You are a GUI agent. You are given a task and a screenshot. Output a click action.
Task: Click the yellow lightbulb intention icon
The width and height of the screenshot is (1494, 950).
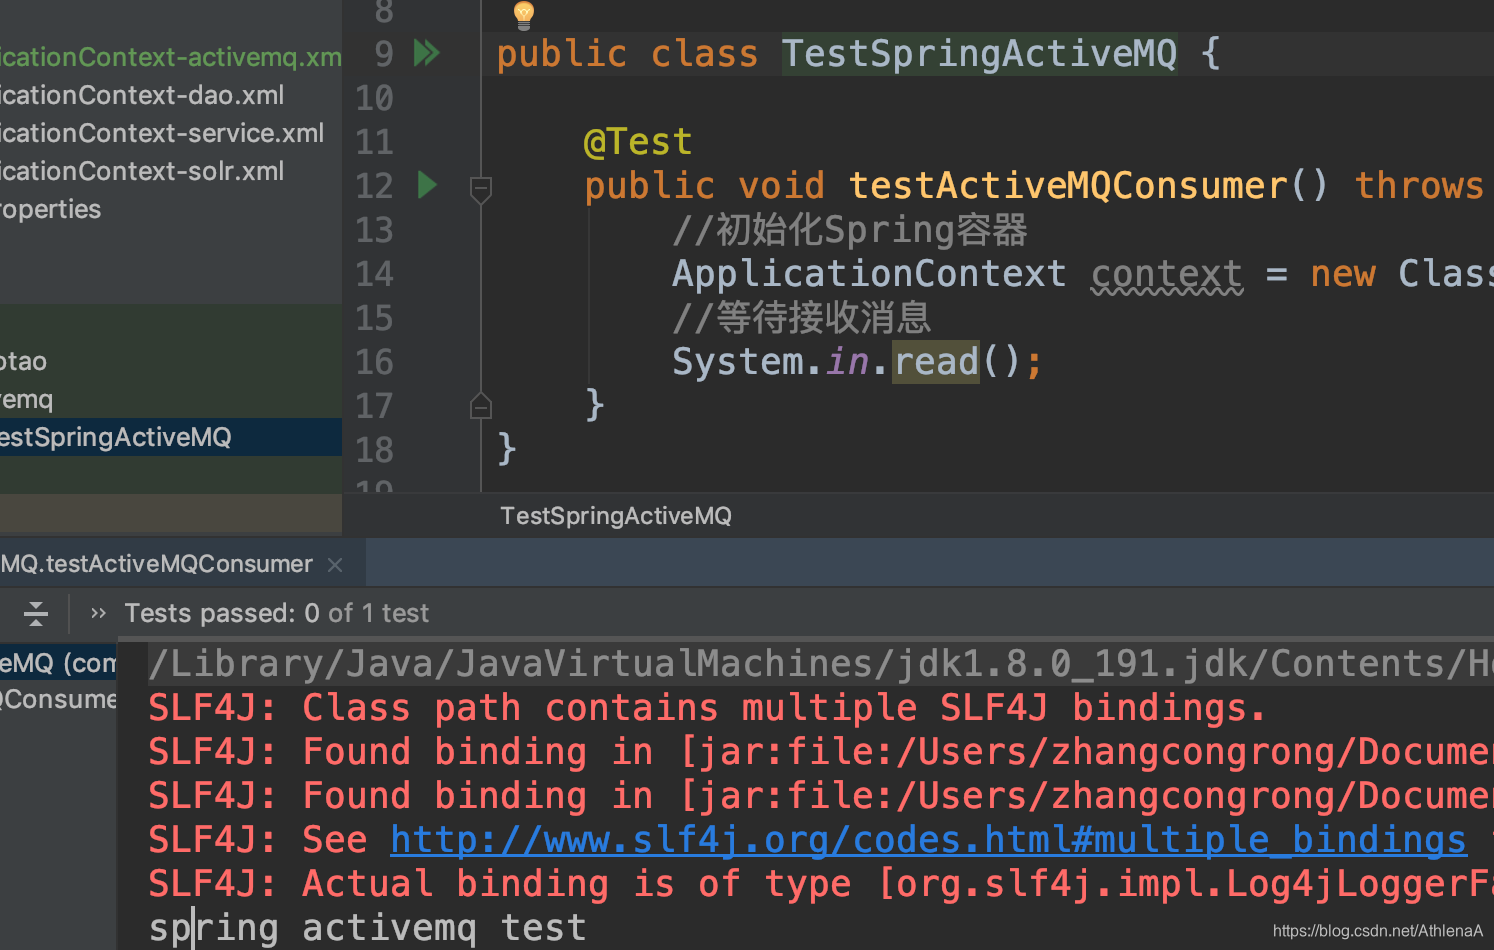click(x=524, y=14)
